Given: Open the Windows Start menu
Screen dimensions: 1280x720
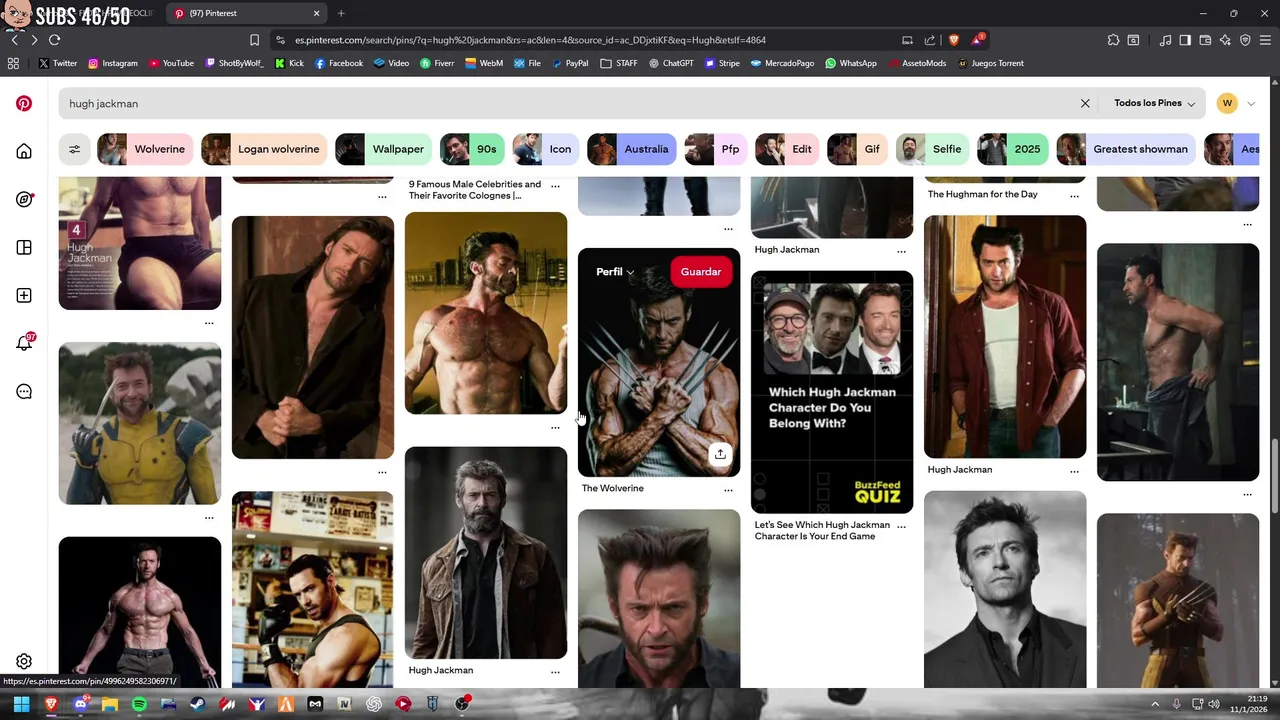Looking at the screenshot, I should pyautogui.click(x=21, y=704).
